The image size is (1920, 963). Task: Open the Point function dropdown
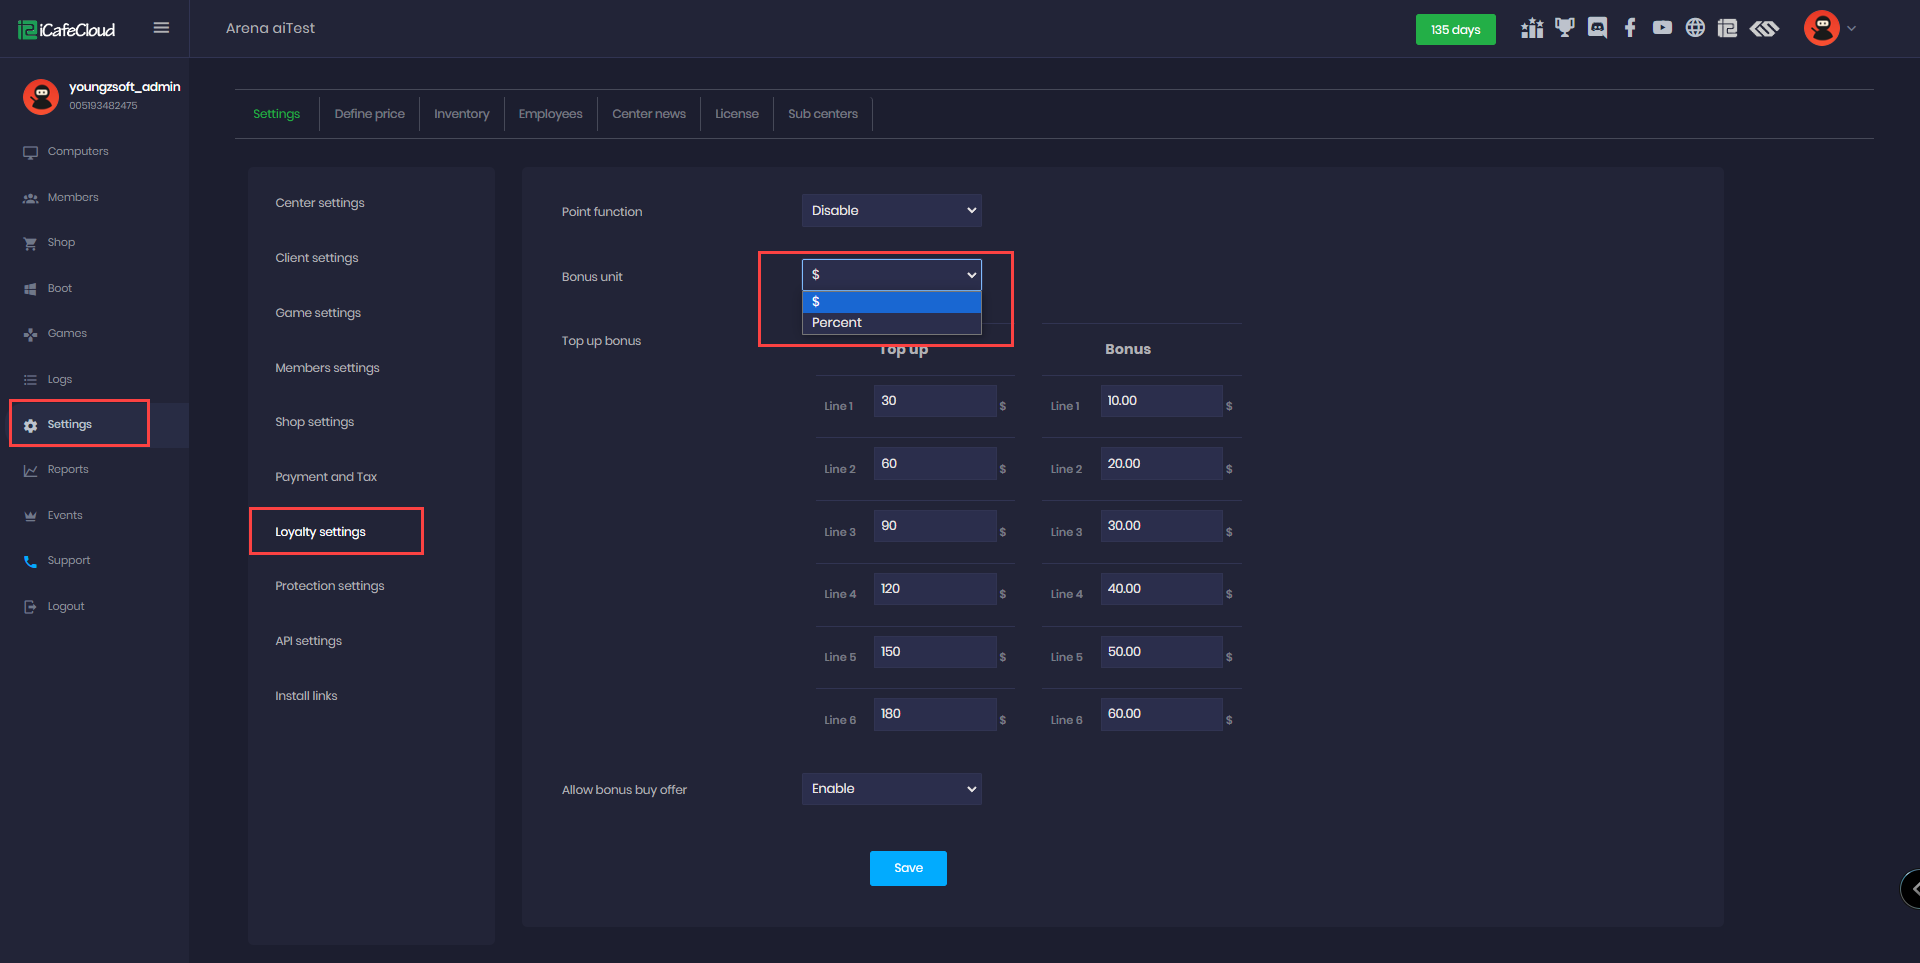click(x=891, y=211)
